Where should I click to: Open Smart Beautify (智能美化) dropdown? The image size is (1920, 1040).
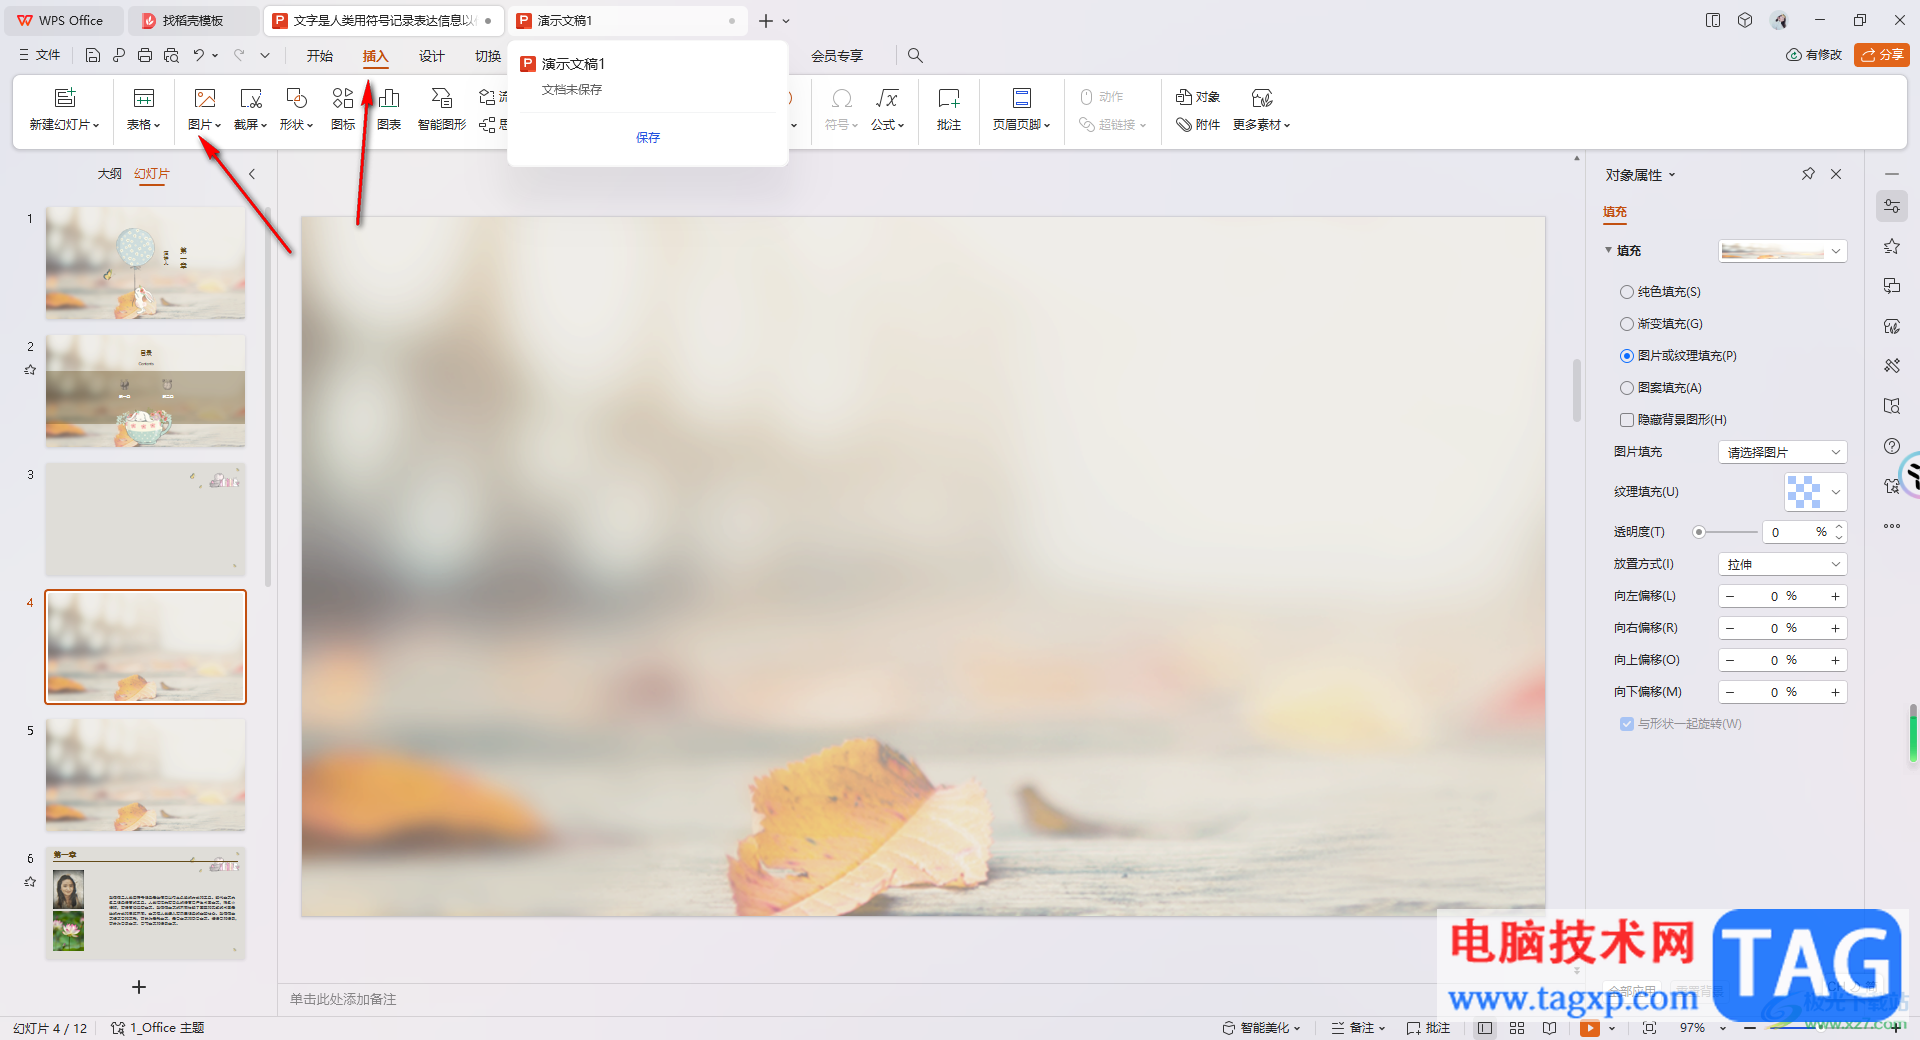tap(1262, 1028)
